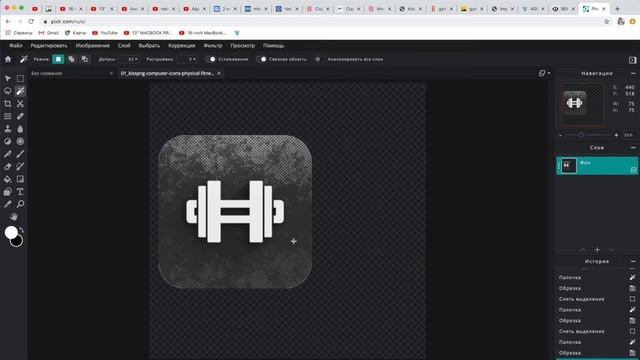Screen dimensions: 640x360
Task: Select the Color Replace tool
Action: (x=20, y=167)
